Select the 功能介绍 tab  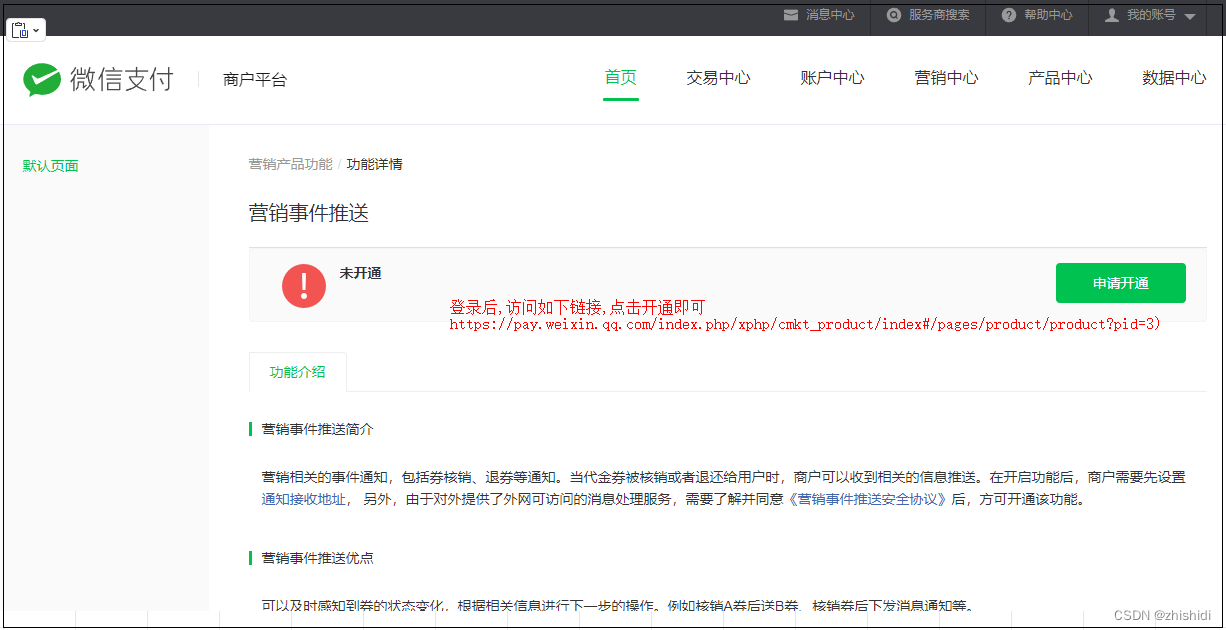tap(298, 372)
